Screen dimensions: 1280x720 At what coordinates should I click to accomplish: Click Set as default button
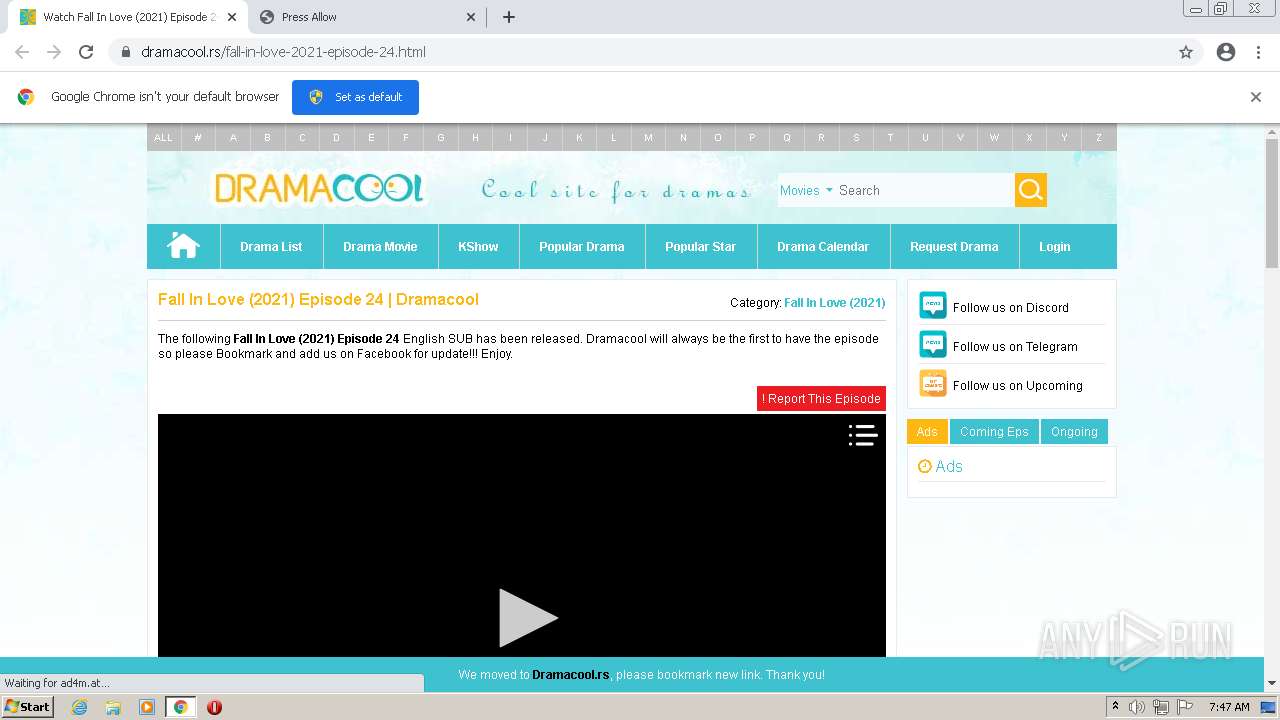(x=355, y=97)
